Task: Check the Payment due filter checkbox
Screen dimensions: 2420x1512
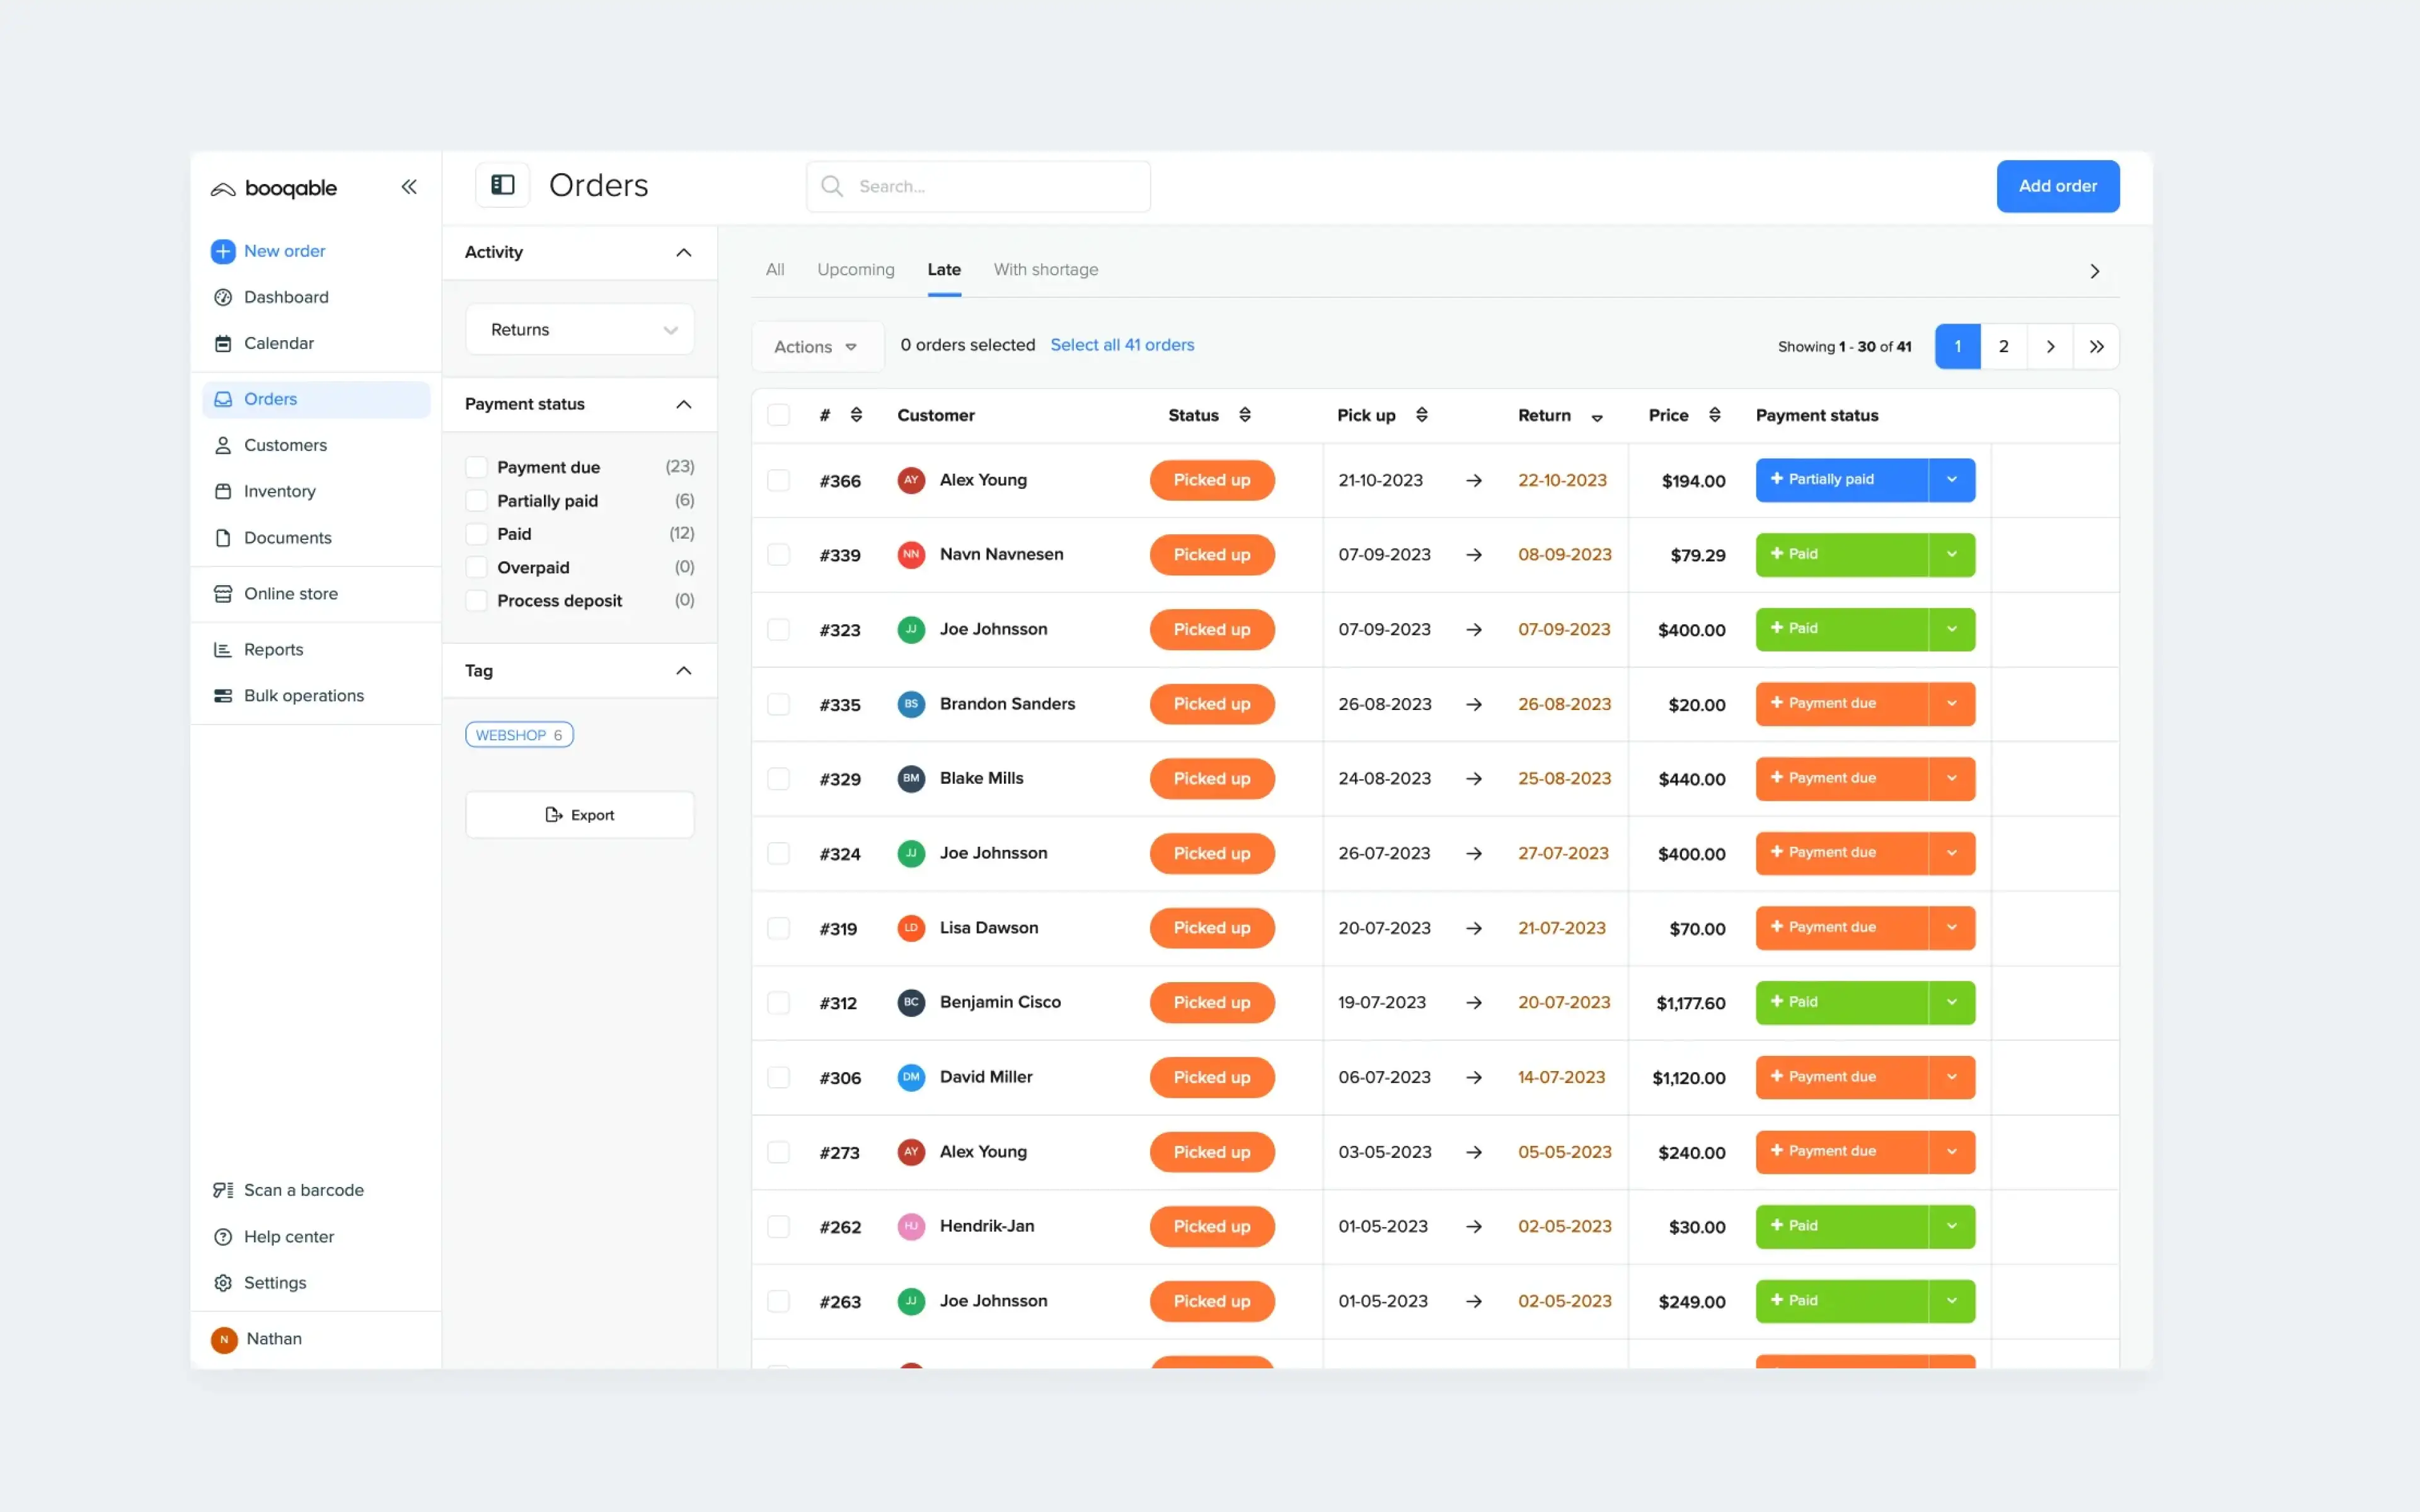Action: (x=477, y=467)
